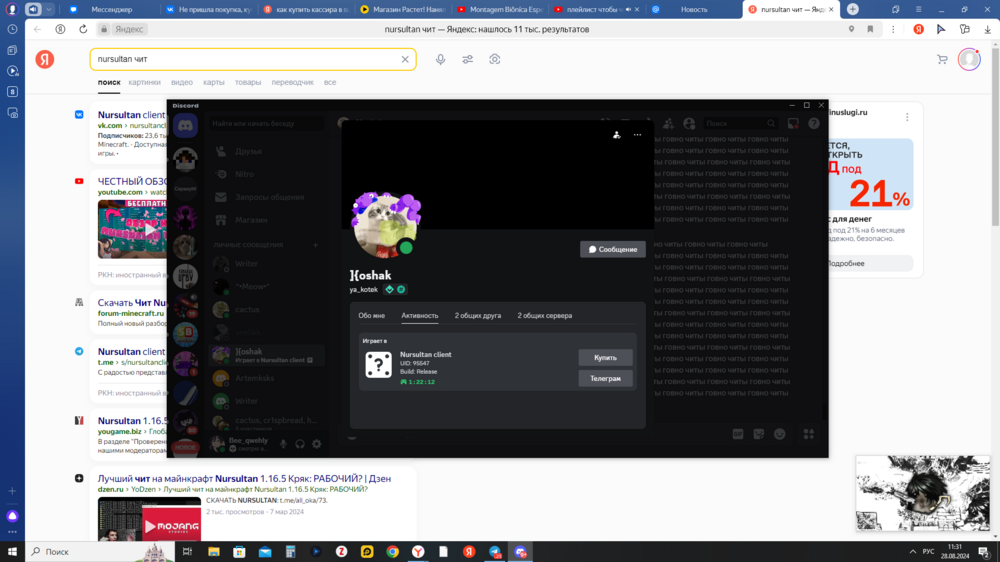Open Alice assistant icon in browser sidebar
Viewport: 1000px width, 562px height.
(12, 516)
